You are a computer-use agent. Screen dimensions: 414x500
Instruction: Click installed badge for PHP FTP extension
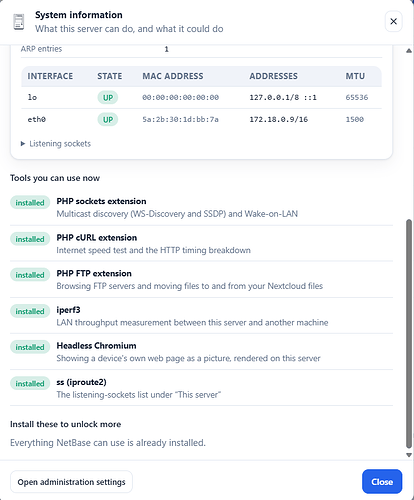[x=30, y=275]
